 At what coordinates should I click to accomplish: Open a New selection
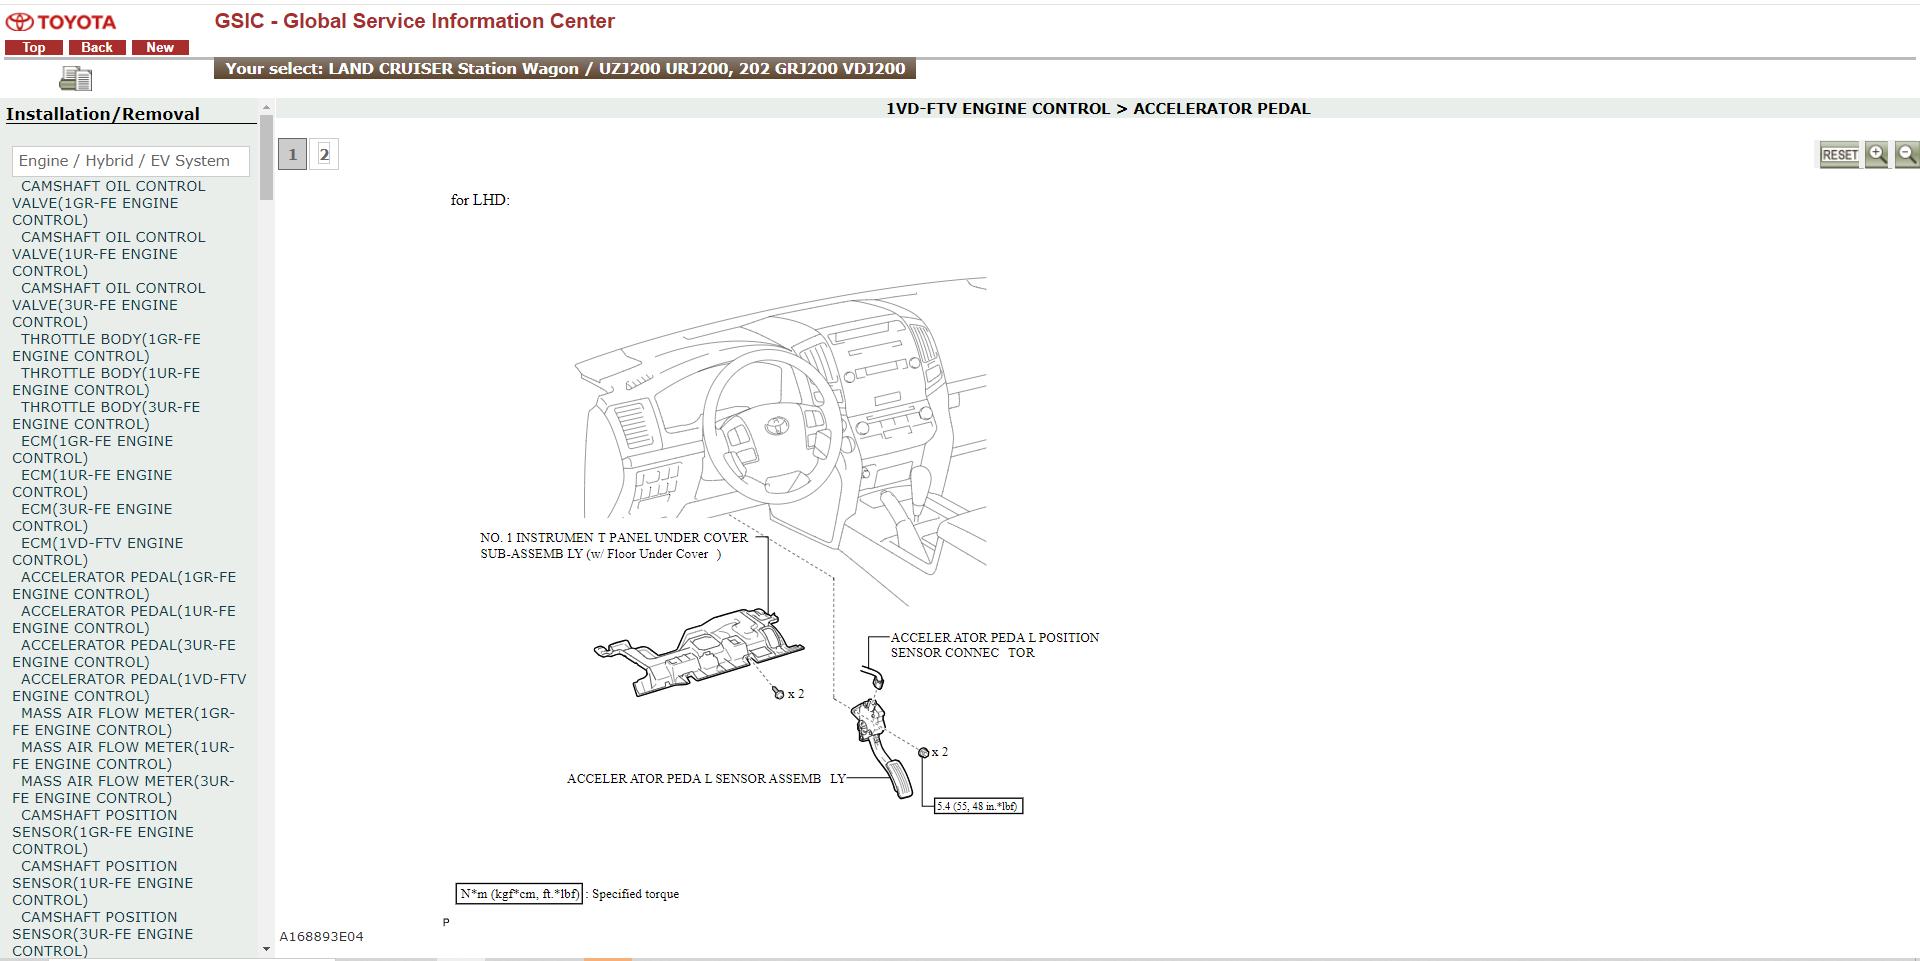160,47
